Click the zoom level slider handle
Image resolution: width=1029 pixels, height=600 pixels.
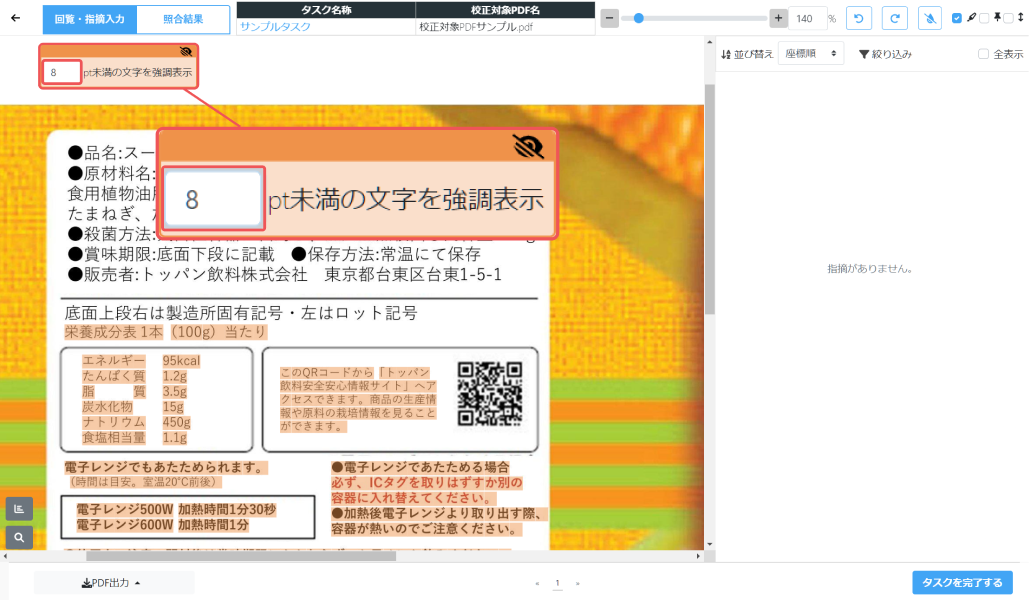pyautogui.click(x=639, y=18)
